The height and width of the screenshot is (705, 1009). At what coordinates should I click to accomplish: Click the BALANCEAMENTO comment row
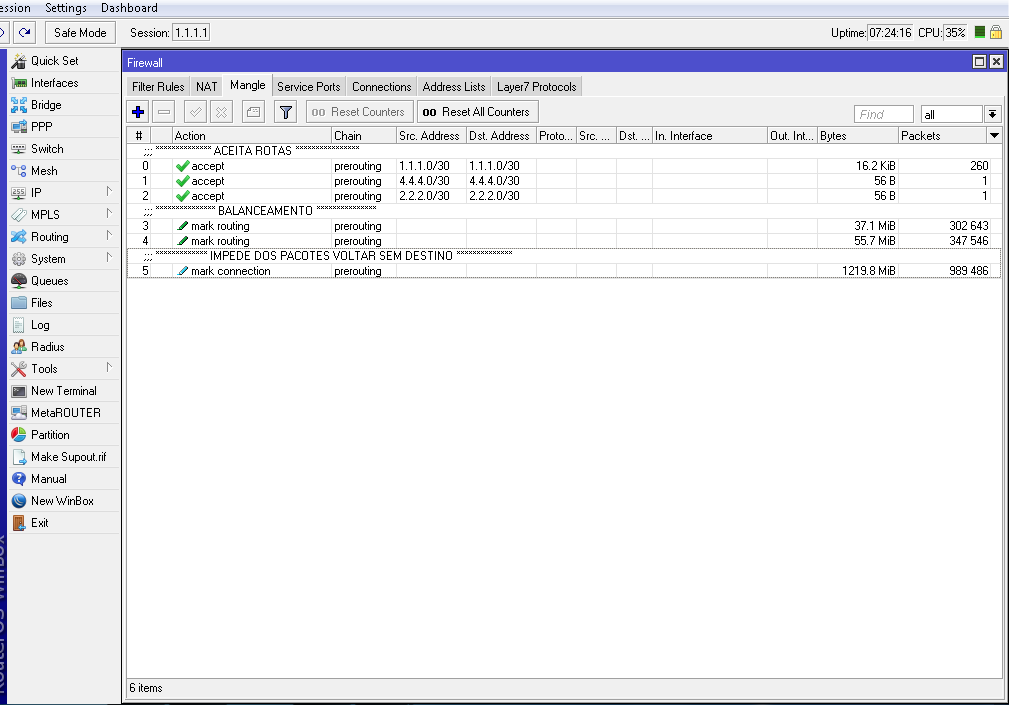point(564,211)
